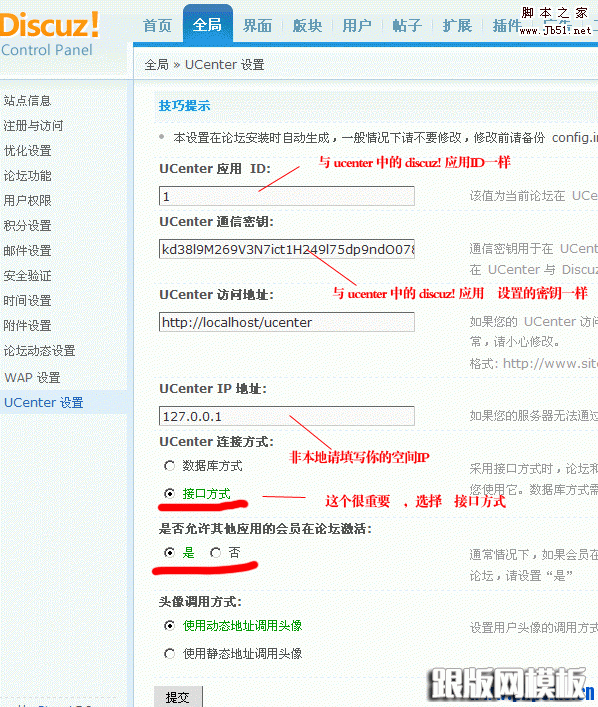Click the UCenter IP 地址 field
The height and width of the screenshot is (707, 598).
(x=287, y=416)
